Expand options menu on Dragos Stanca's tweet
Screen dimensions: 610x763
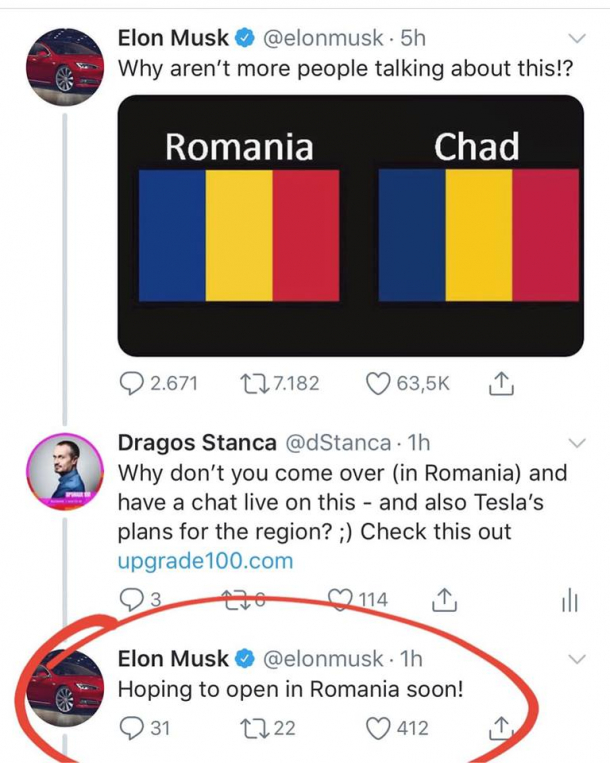pyautogui.click(x=577, y=442)
